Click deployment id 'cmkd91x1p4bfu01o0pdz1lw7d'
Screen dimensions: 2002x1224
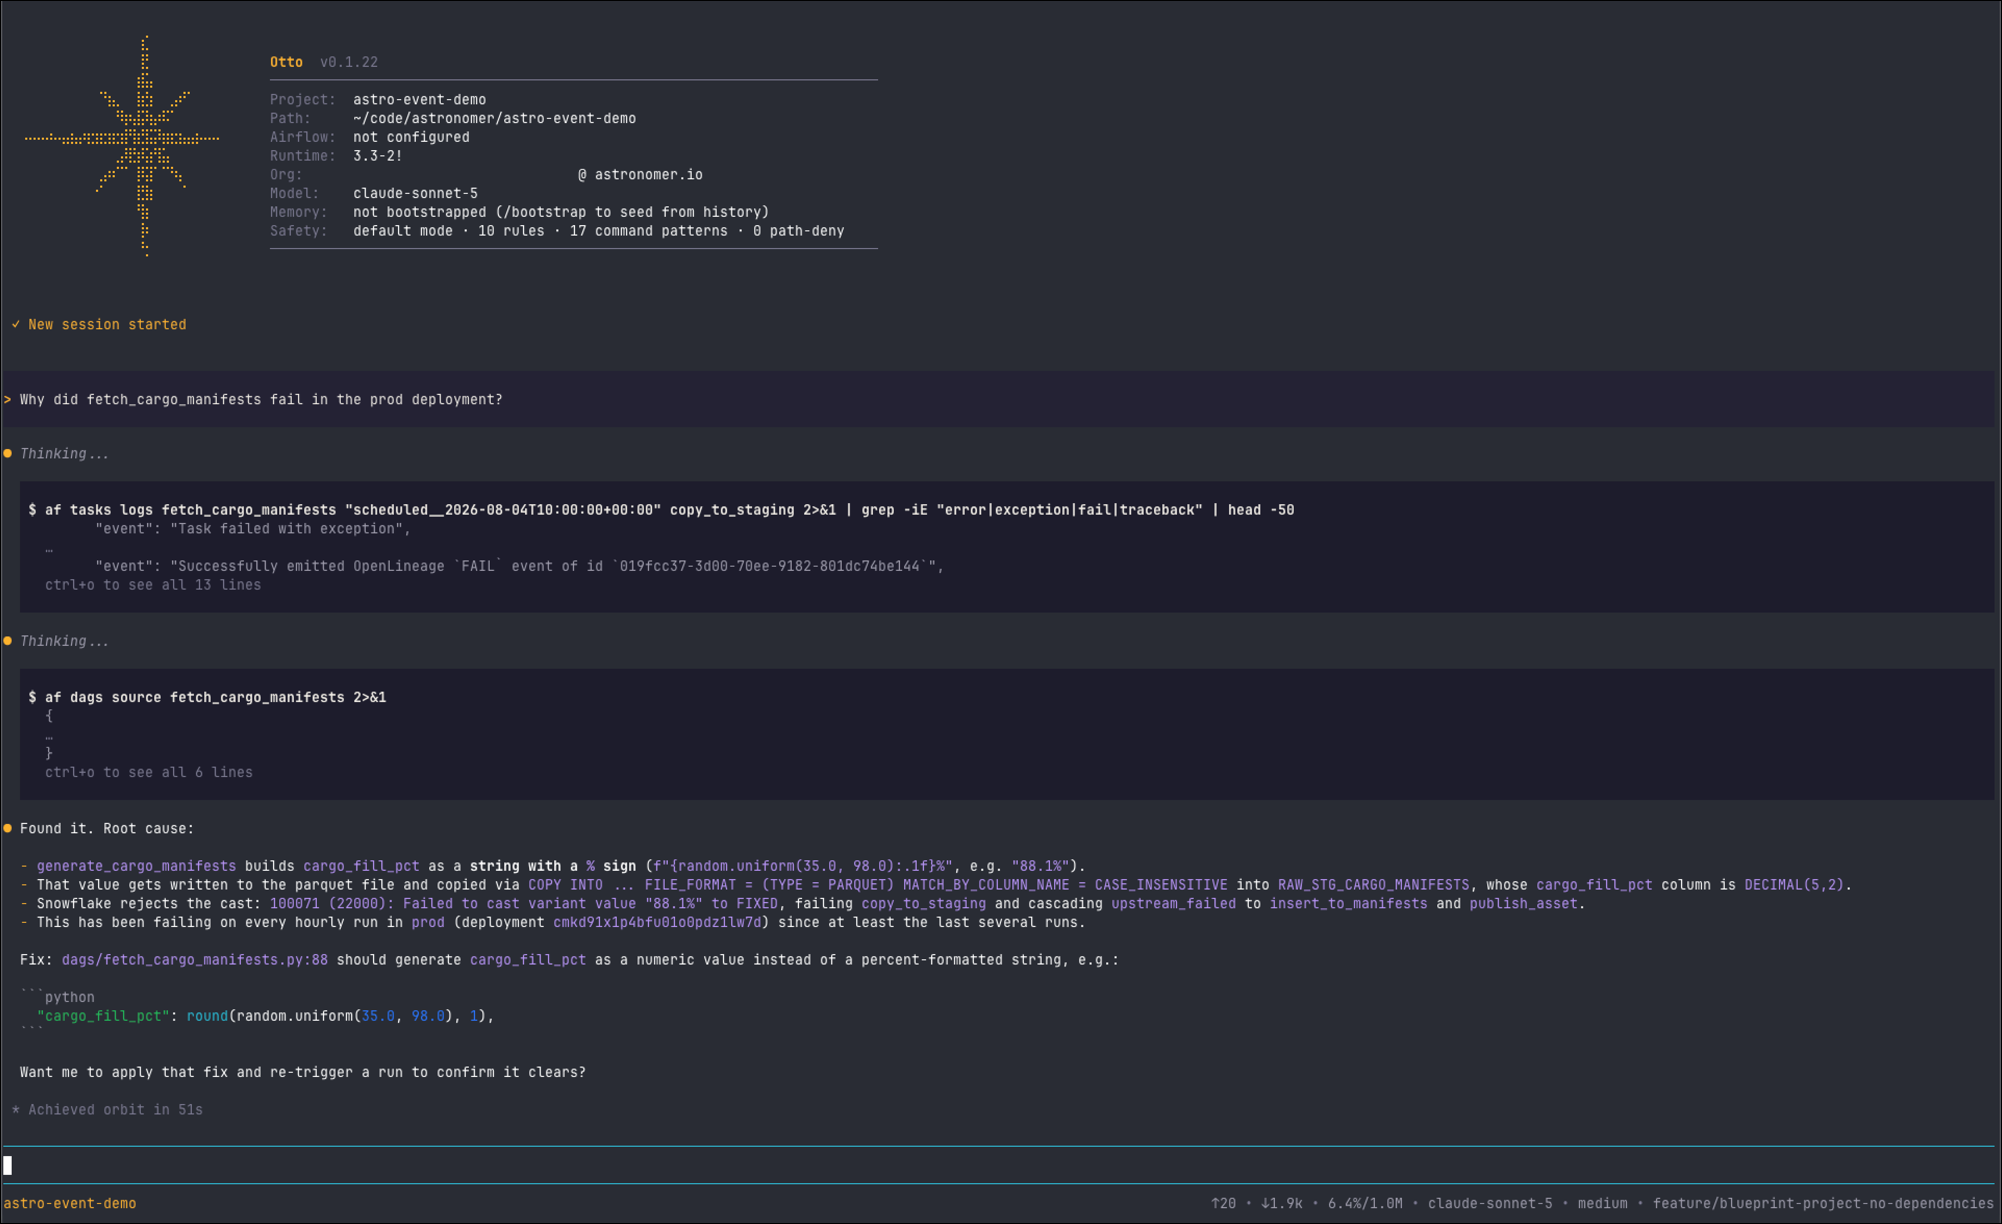(657, 922)
